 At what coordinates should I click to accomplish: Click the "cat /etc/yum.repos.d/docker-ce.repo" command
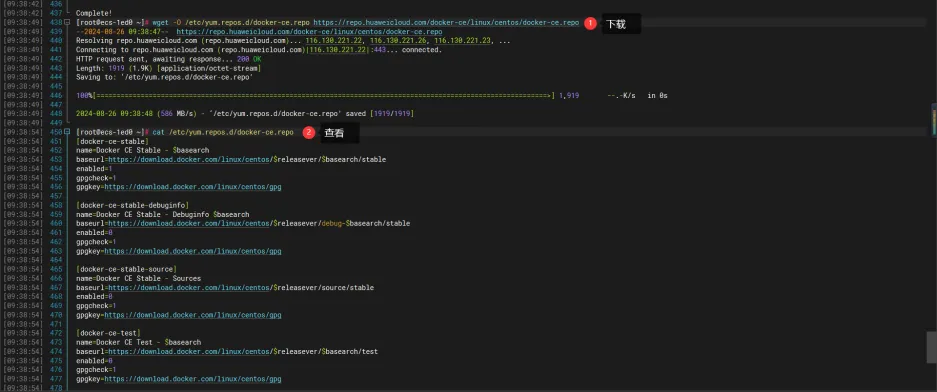click(223, 132)
